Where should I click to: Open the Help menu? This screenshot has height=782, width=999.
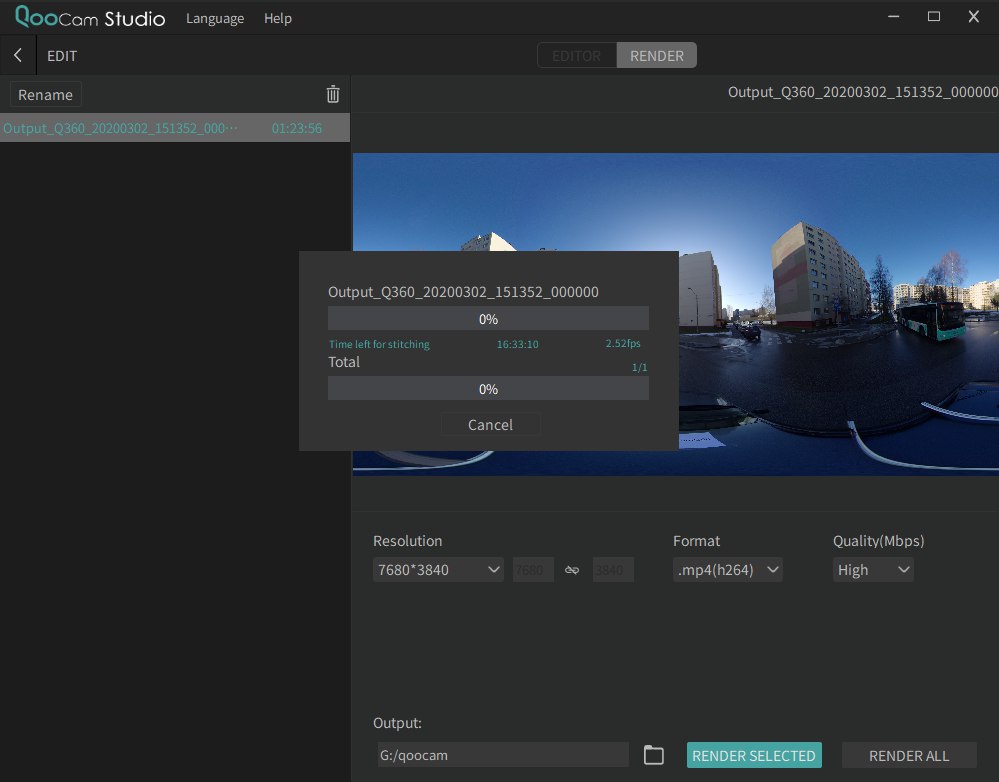[x=278, y=18]
